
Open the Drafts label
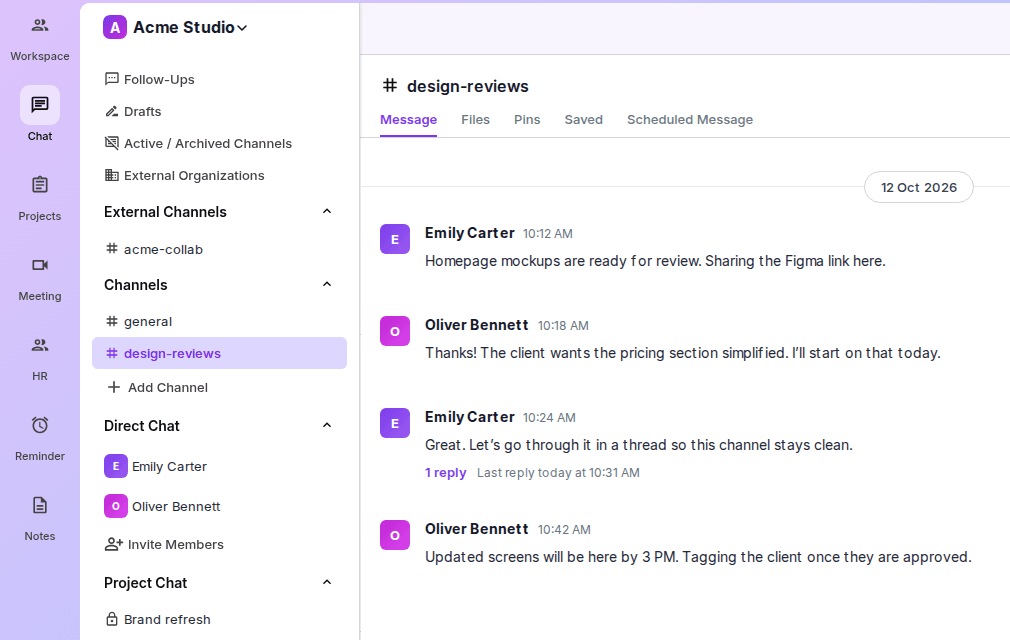[142, 111]
